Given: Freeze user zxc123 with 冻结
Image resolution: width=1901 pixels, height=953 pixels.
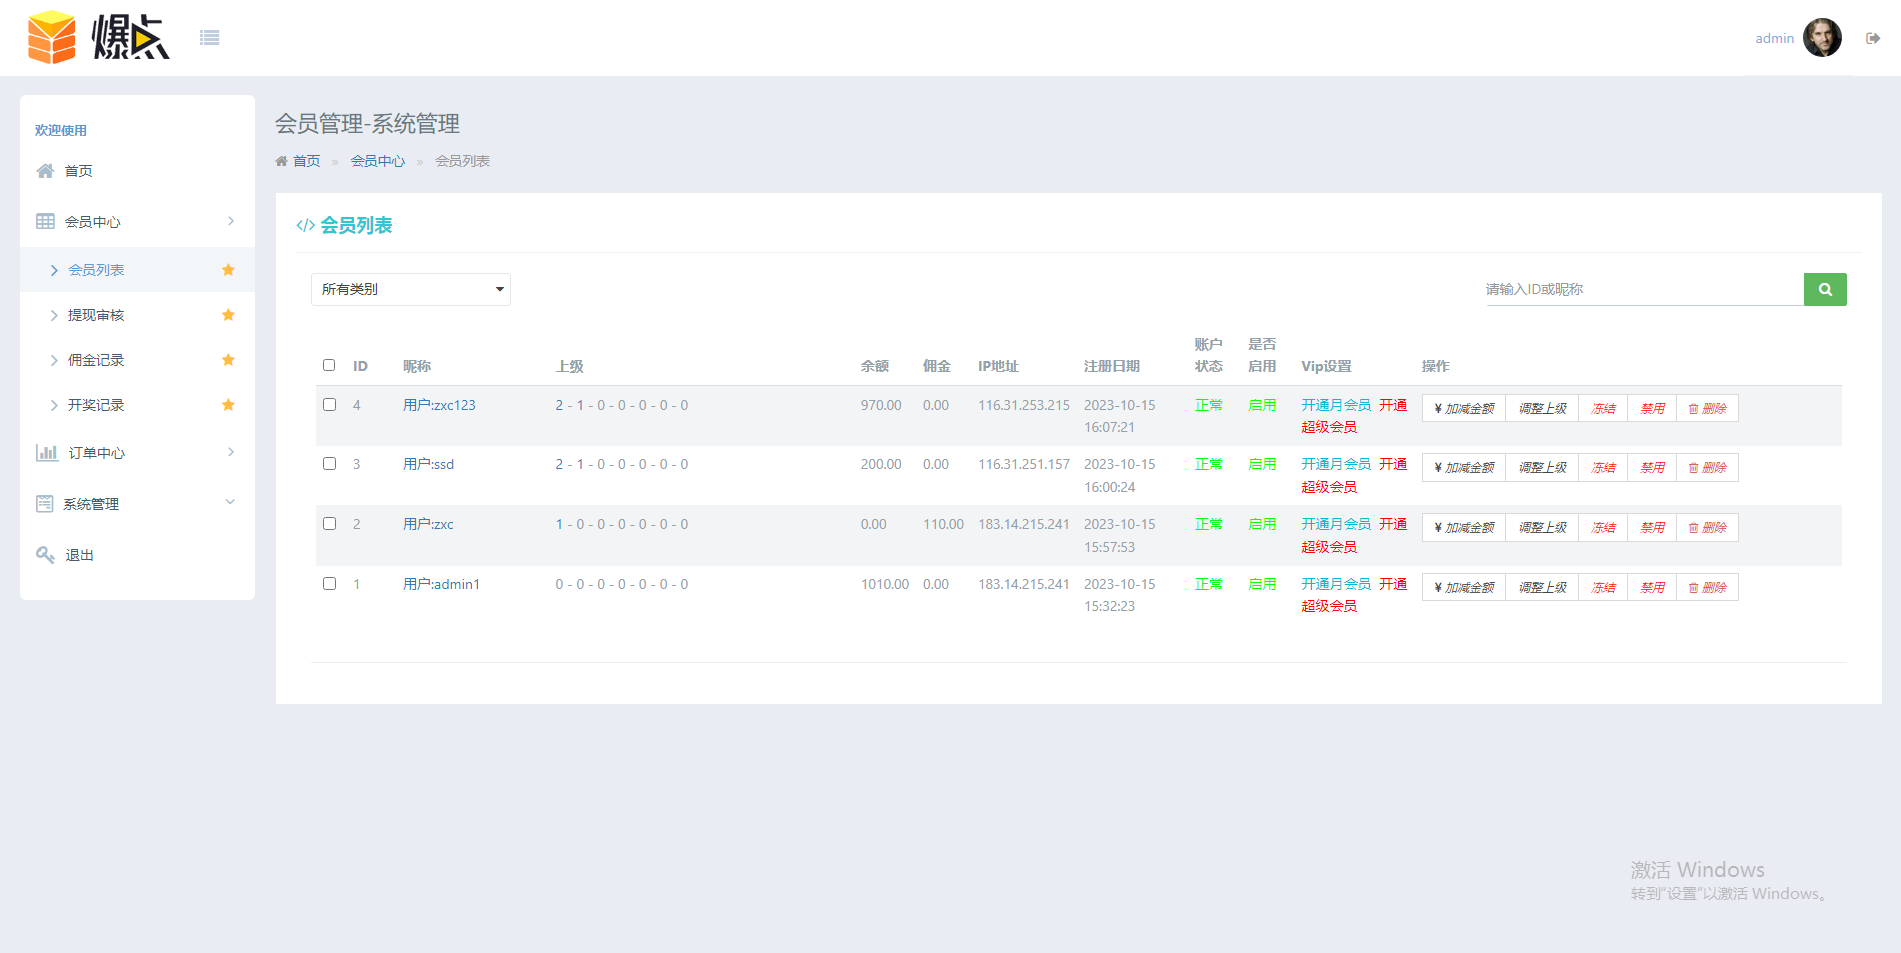Looking at the screenshot, I should tap(1603, 408).
